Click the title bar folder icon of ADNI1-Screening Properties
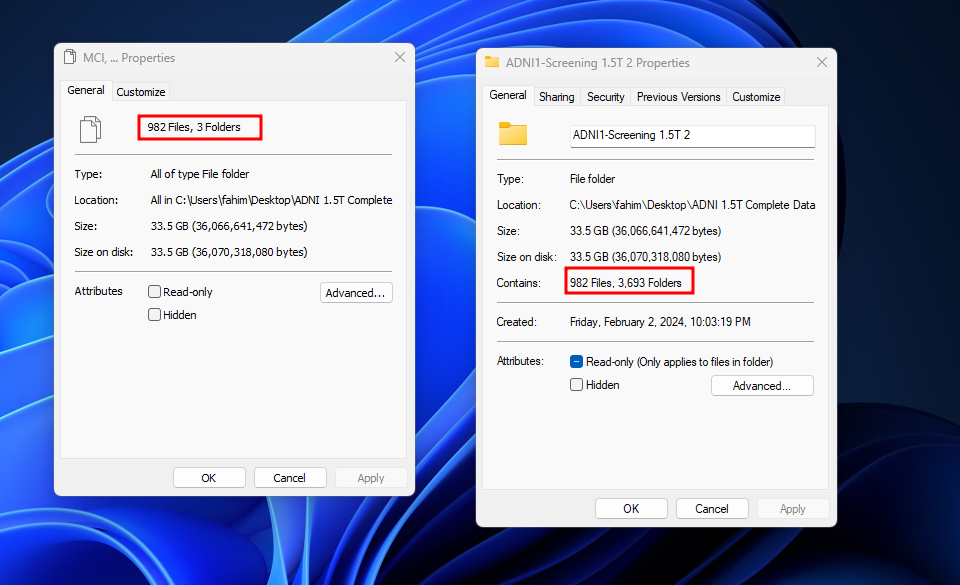 coord(492,62)
